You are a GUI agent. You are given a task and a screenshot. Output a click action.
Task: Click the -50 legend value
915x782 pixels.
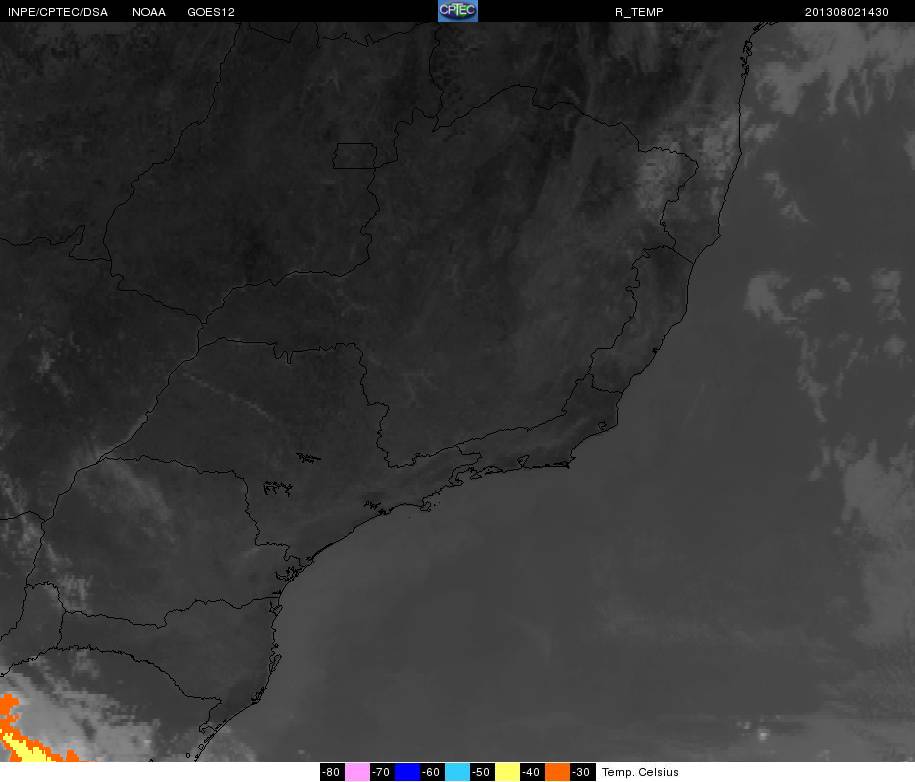click(482, 771)
